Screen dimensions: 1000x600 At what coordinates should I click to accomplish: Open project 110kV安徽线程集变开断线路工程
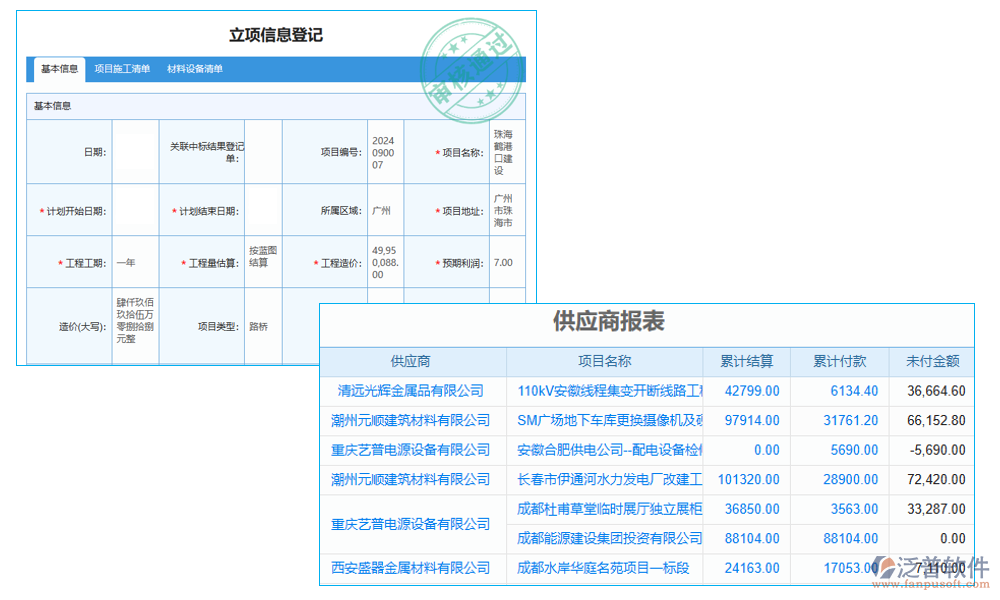611,390
